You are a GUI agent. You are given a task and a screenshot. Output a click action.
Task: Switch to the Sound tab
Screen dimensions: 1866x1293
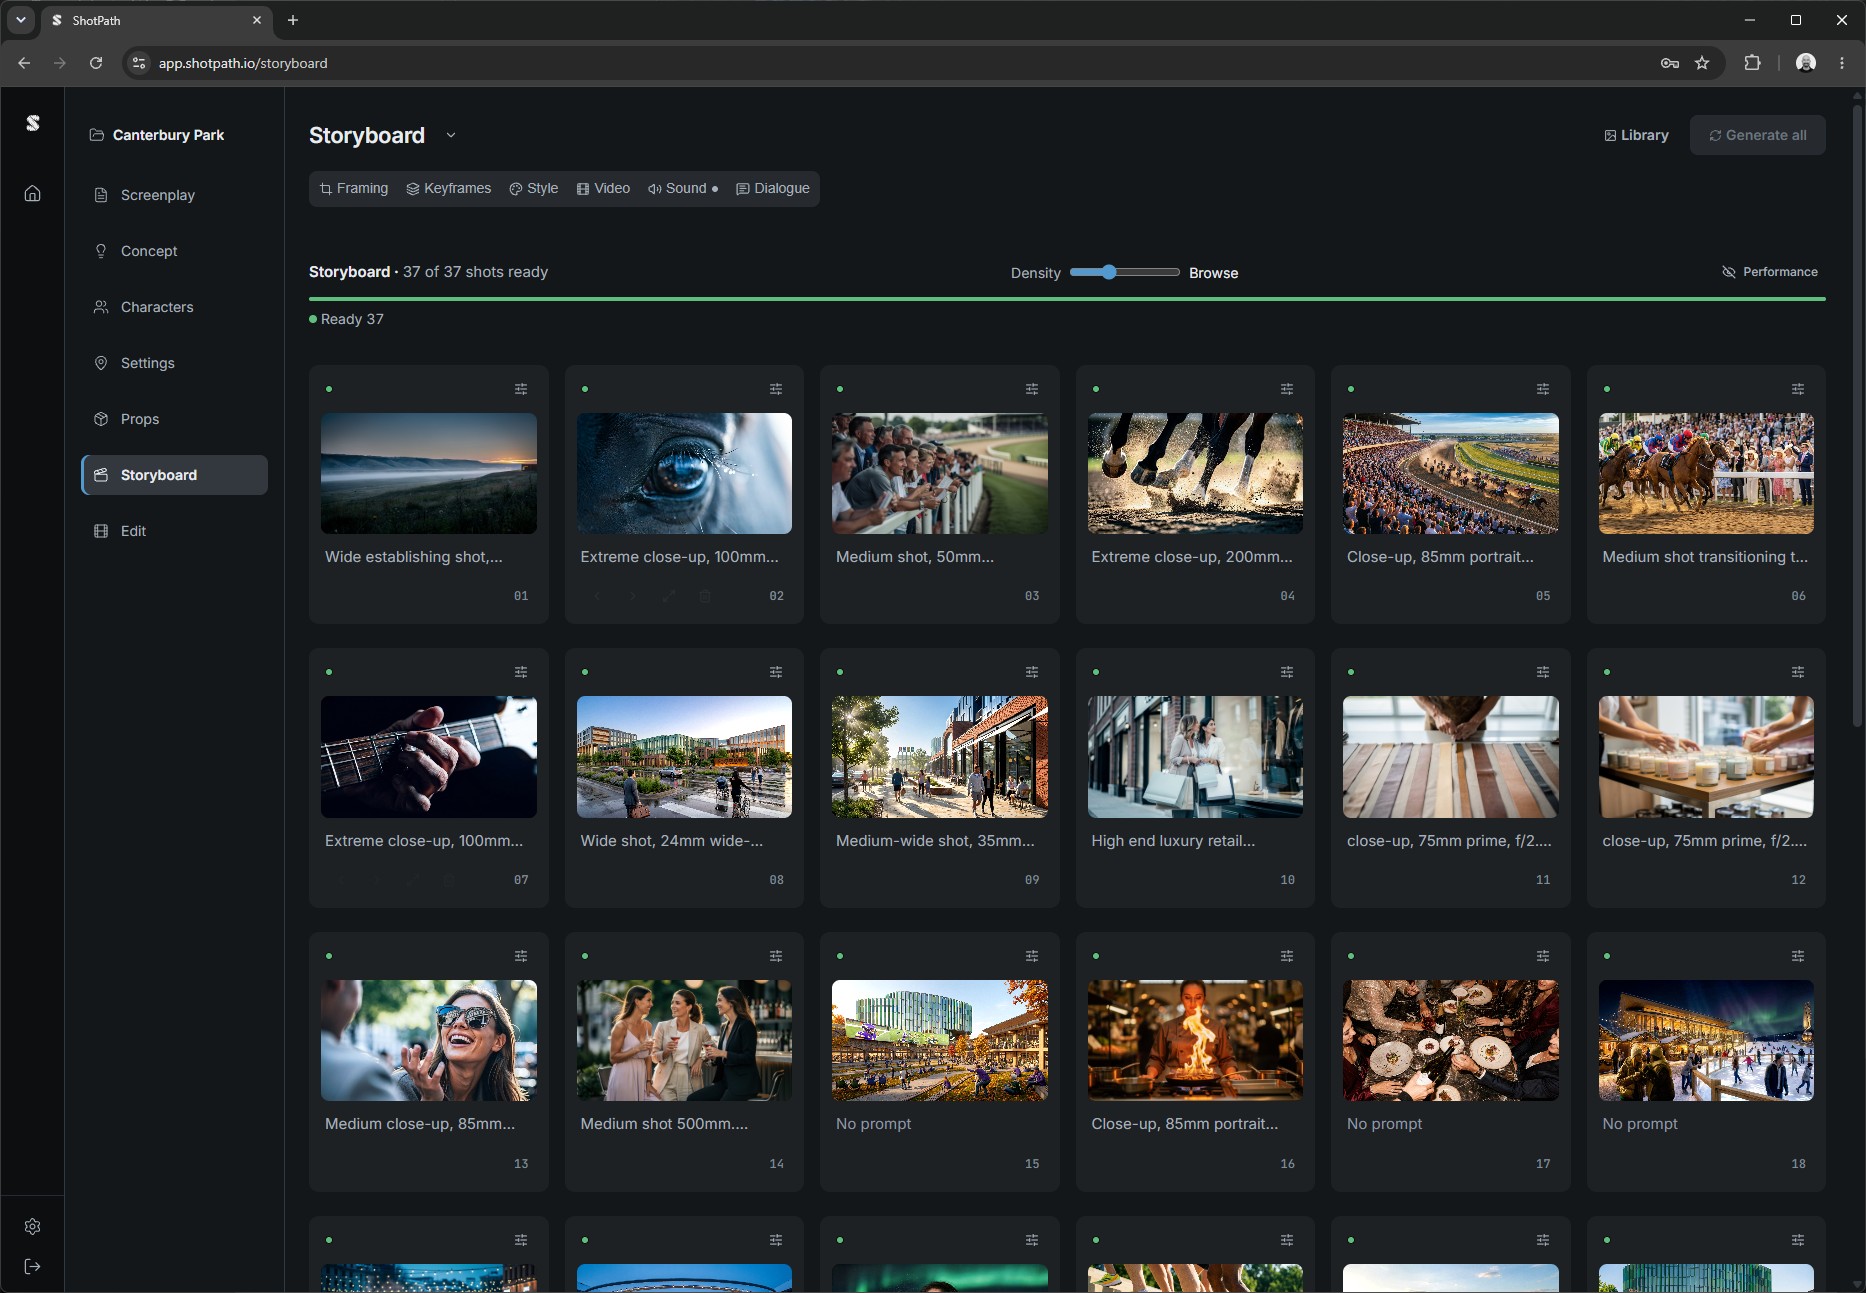click(x=683, y=188)
